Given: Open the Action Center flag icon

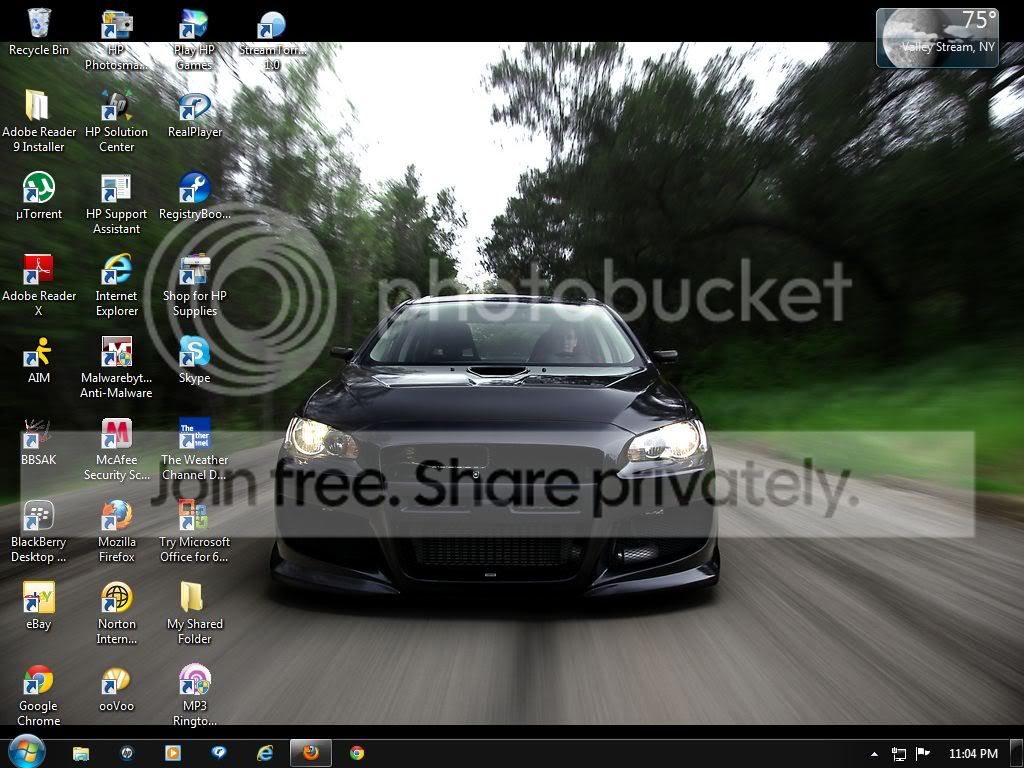Looking at the screenshot, I should tap(923, 754).
